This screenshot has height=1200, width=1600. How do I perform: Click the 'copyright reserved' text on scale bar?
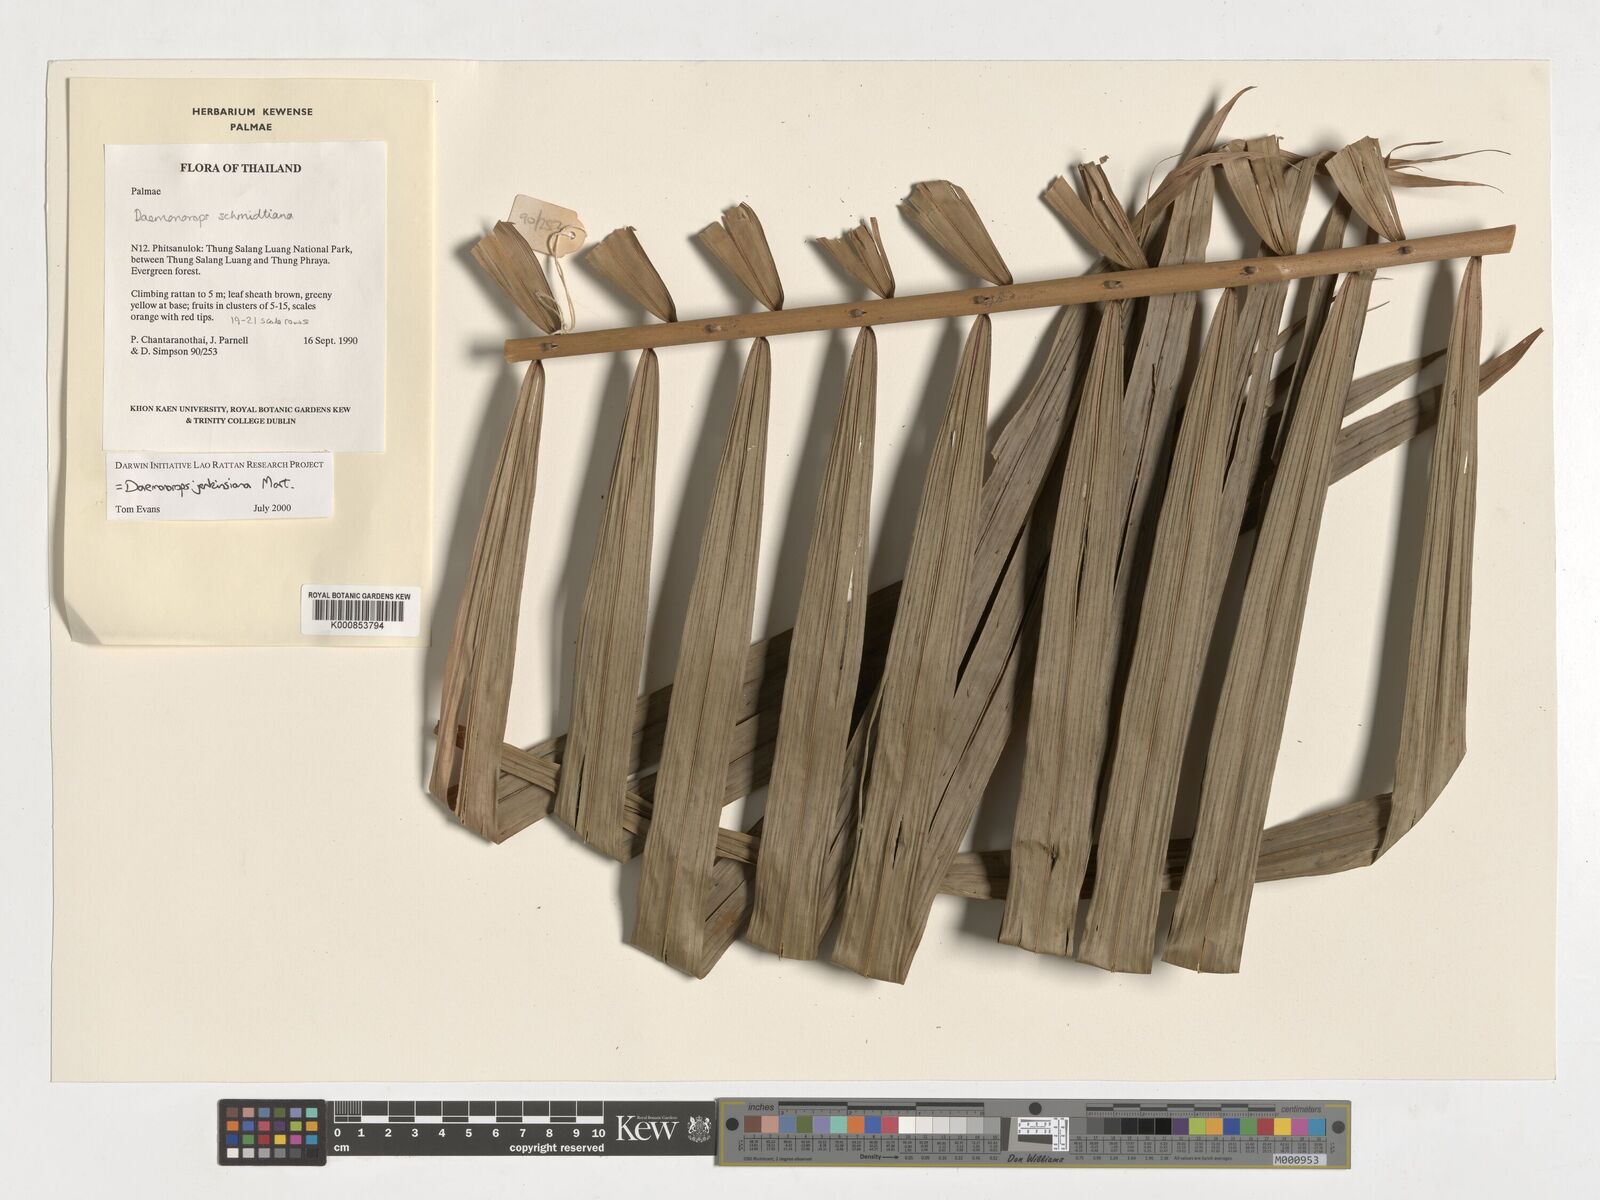(x=556, y=1148)
